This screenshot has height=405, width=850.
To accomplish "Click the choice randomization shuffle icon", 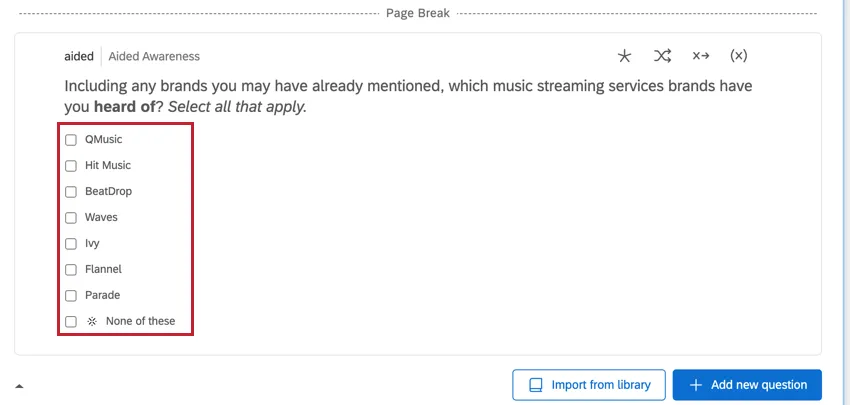I will tap(662, 56).
